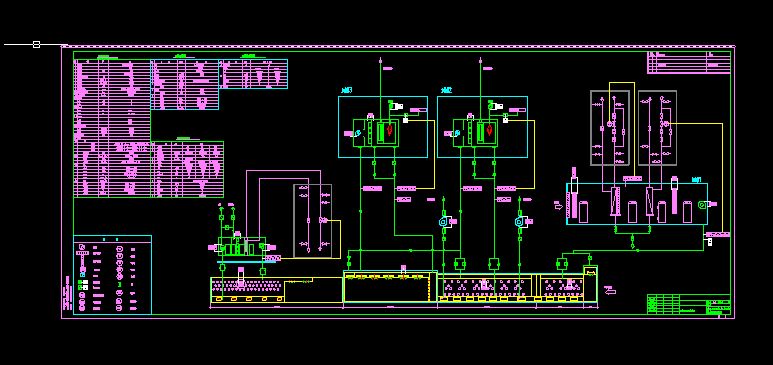The height and width of the screenshot is (365, 773).
Task: Select the short cyan-bordered table at top
Action: (x=253, y=74)
